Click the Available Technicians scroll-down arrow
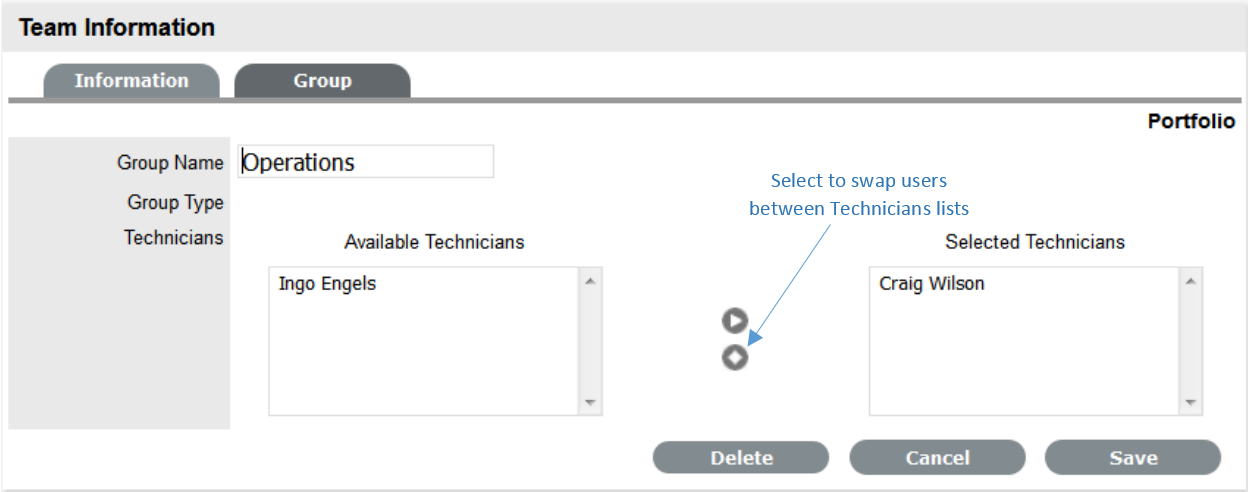1248x492 pixels. [x=590, y=402]
